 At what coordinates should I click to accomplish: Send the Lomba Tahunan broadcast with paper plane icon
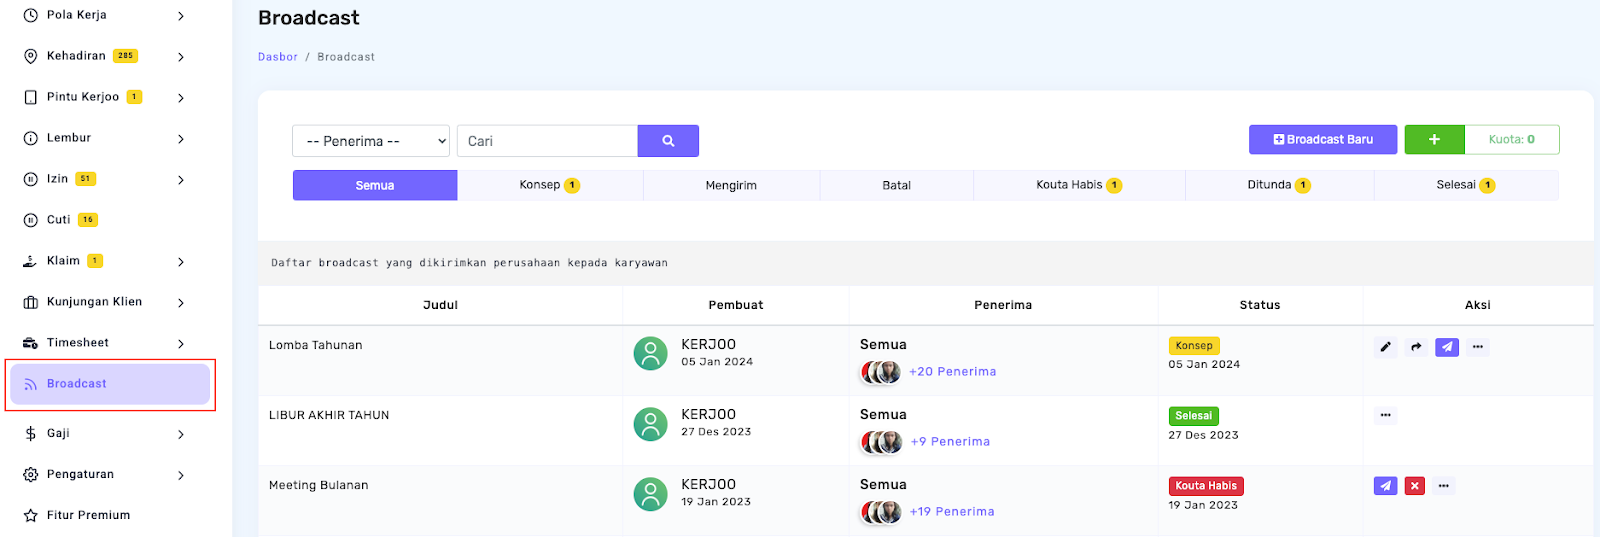[1446, 347]
